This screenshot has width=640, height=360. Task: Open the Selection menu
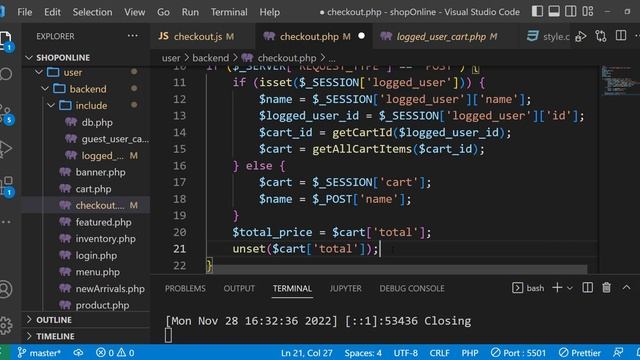[x=92, y=12]
